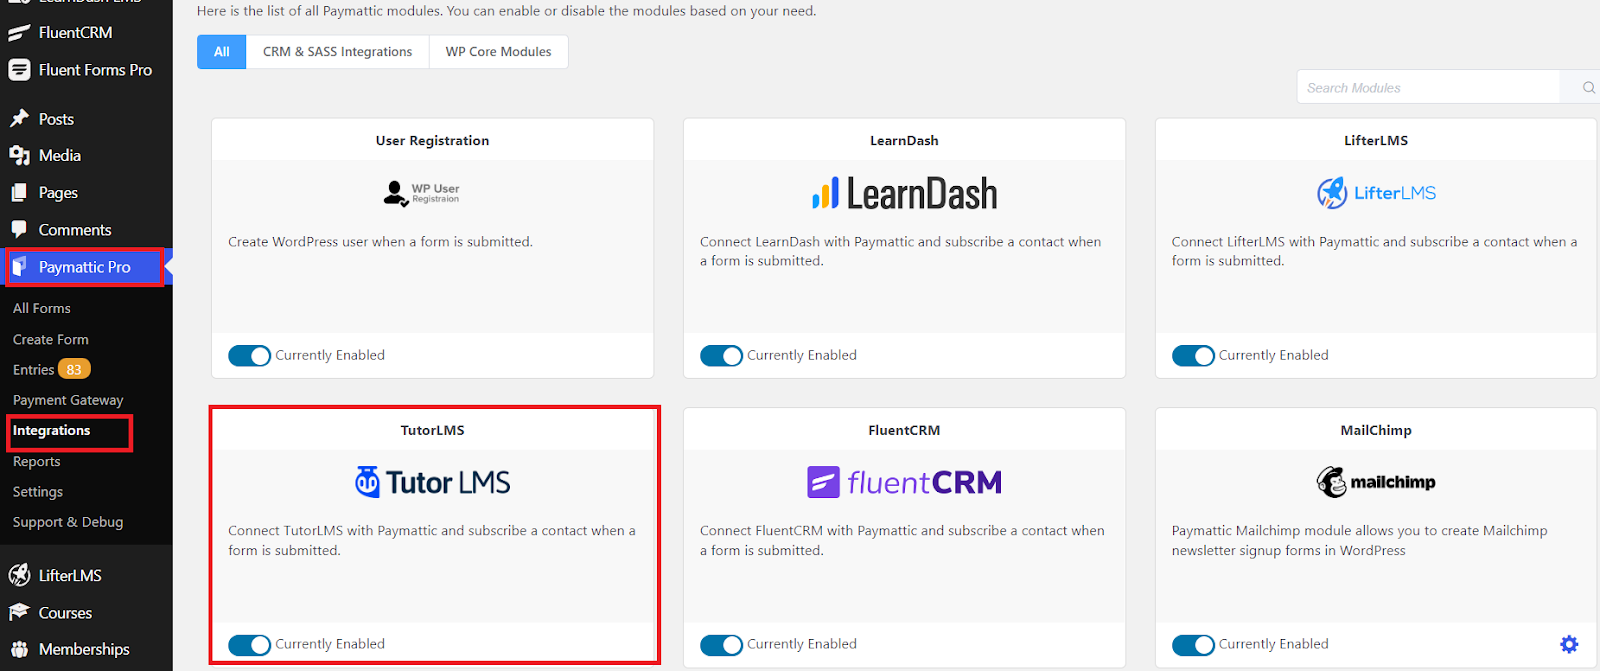The height and width of the screenshot is (671, 1600).
Task: Open Courses in the sidebar
Action: click(x=65, y=613)
